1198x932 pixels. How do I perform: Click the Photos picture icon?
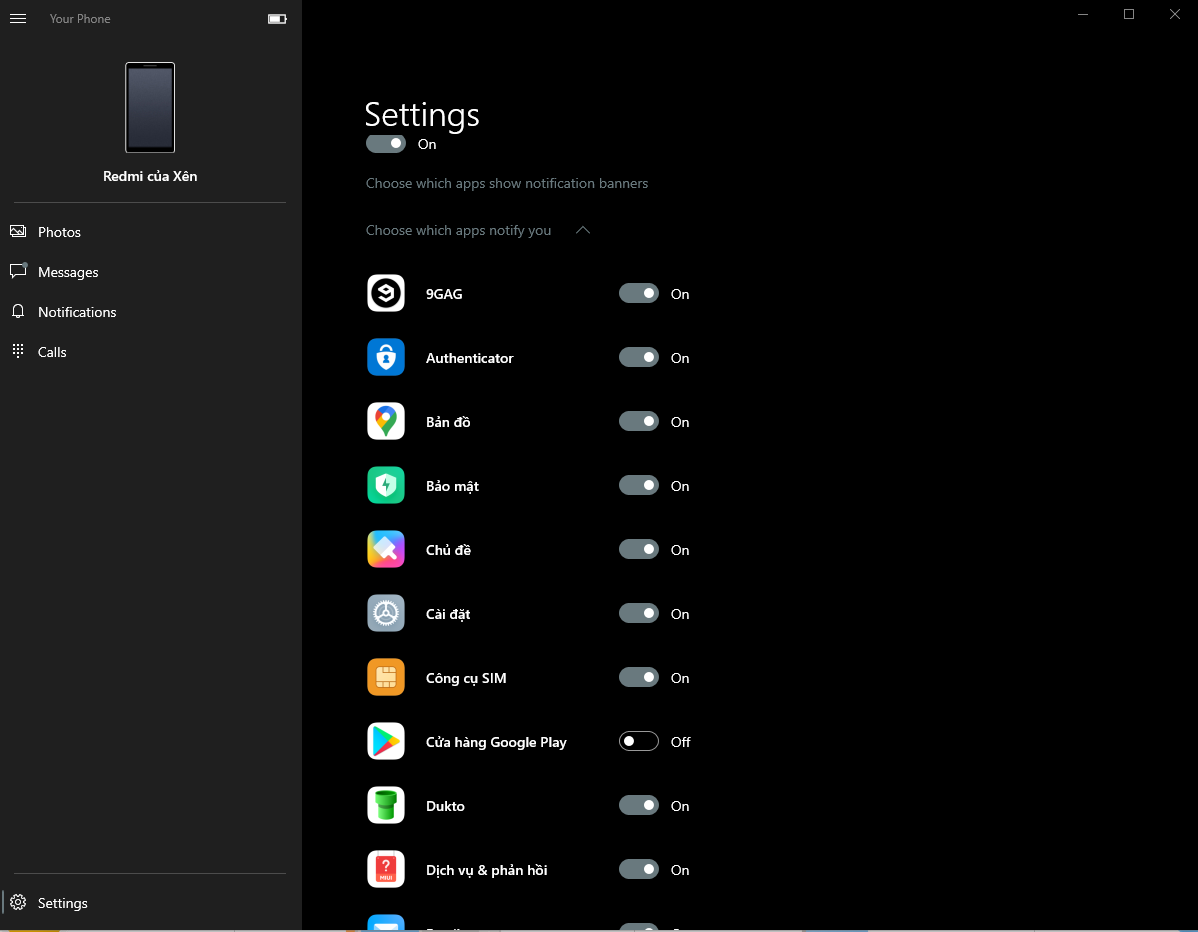tap(18, 231)
